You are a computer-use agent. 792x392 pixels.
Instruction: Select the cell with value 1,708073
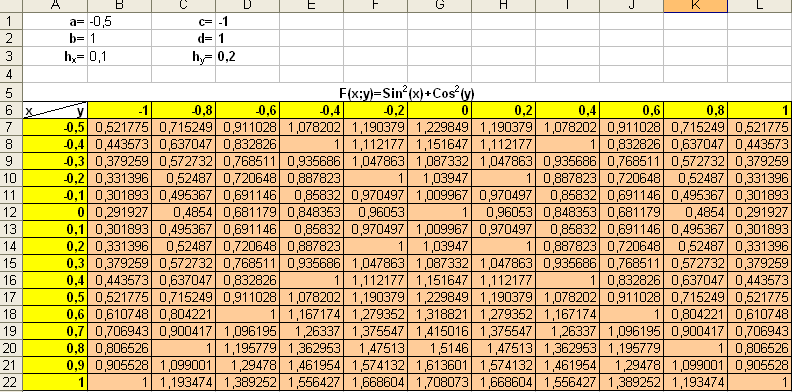[439, 382]
